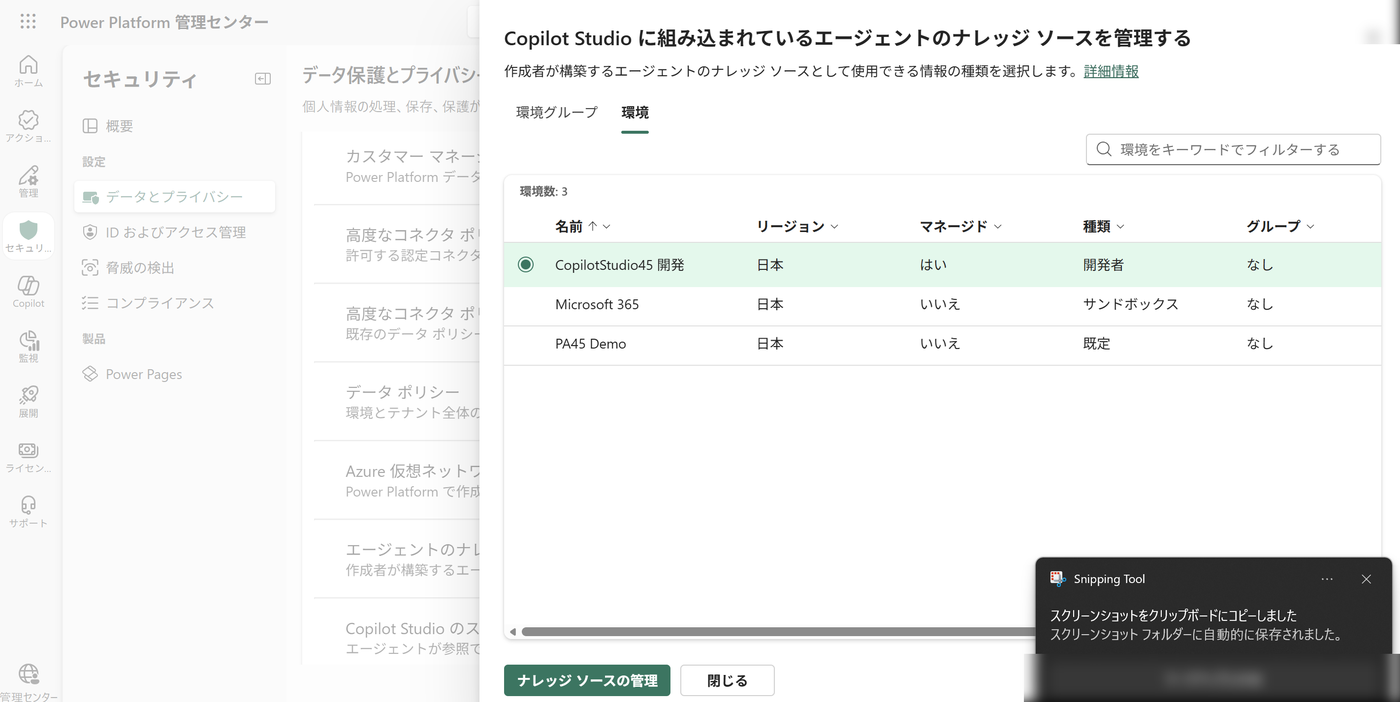Open the 展開 rocket icon
Image resolution: width=1400 pixels, height=702 pixels.
pos(28,401)
